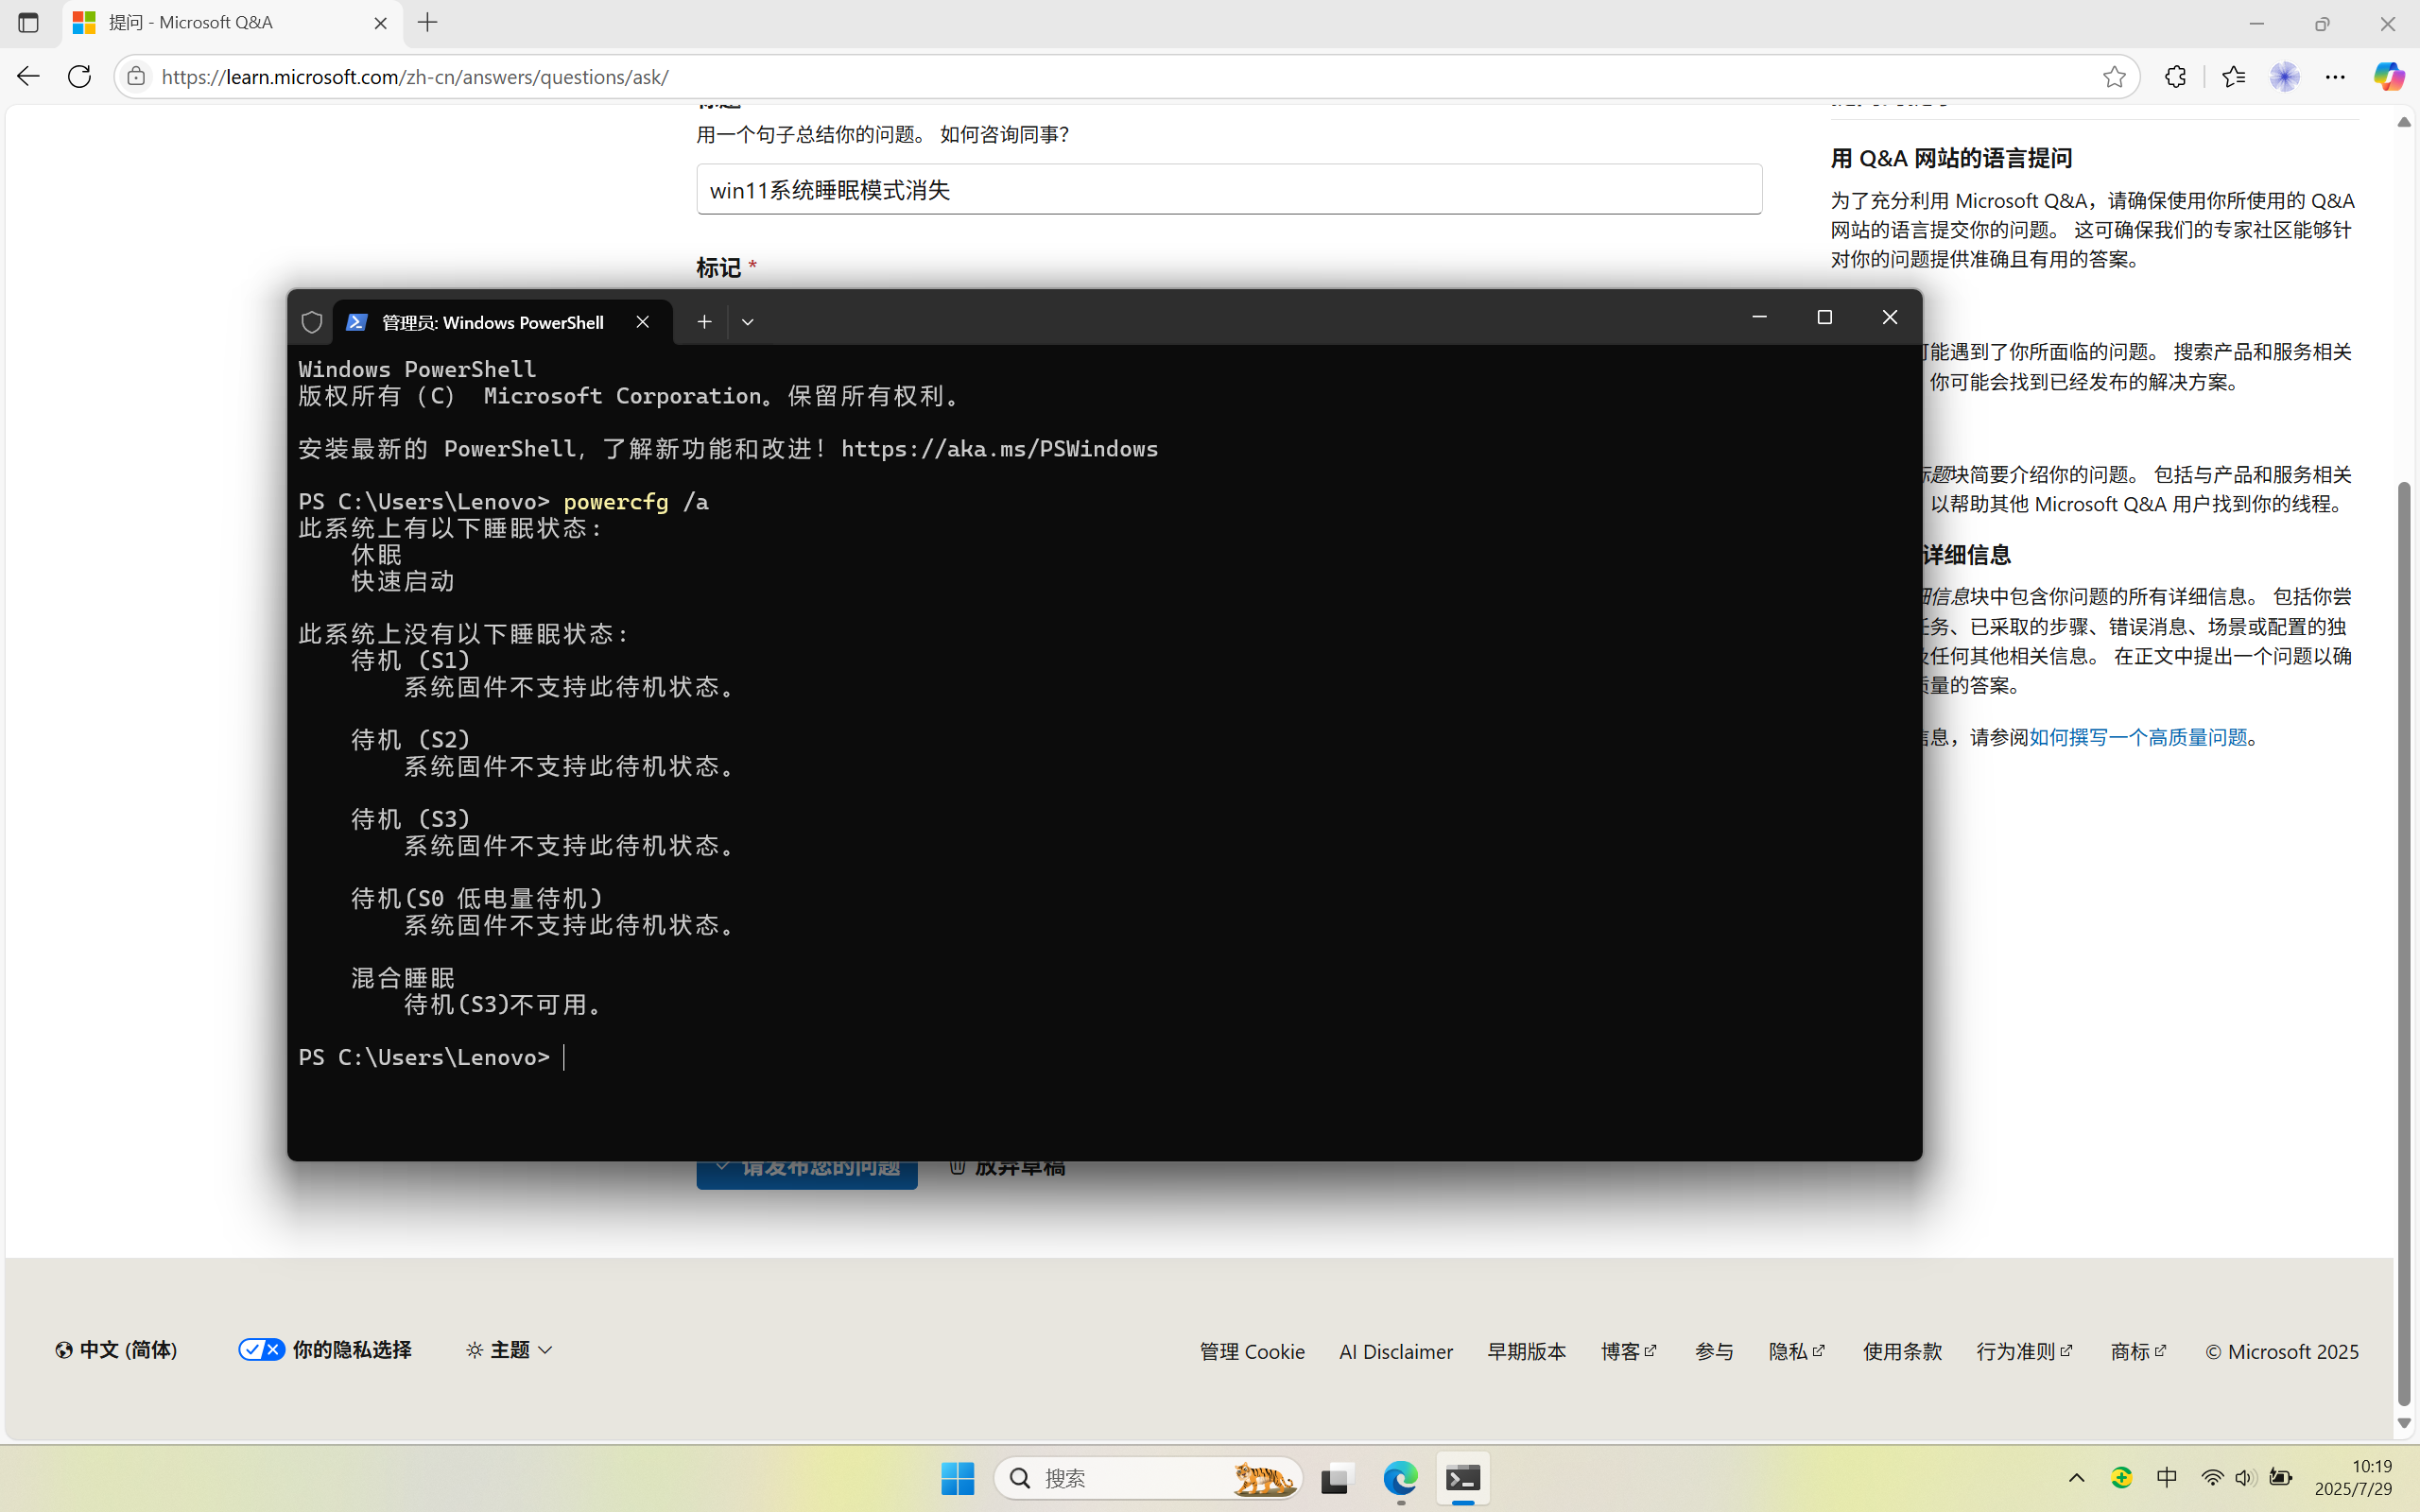This screenshot has height=1512, width=2420.
Task: Show hidden tray icons with the chevron
Action: pos(2076,1478)
